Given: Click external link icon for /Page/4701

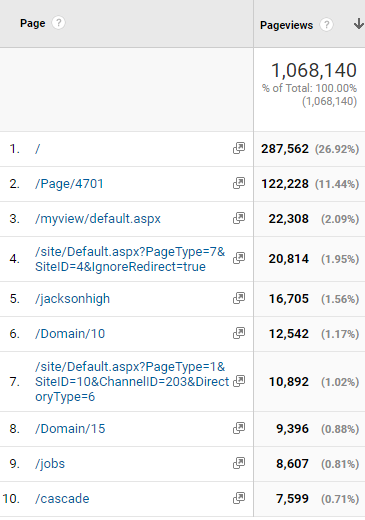Looking at the screenshot, I should 239,183.
